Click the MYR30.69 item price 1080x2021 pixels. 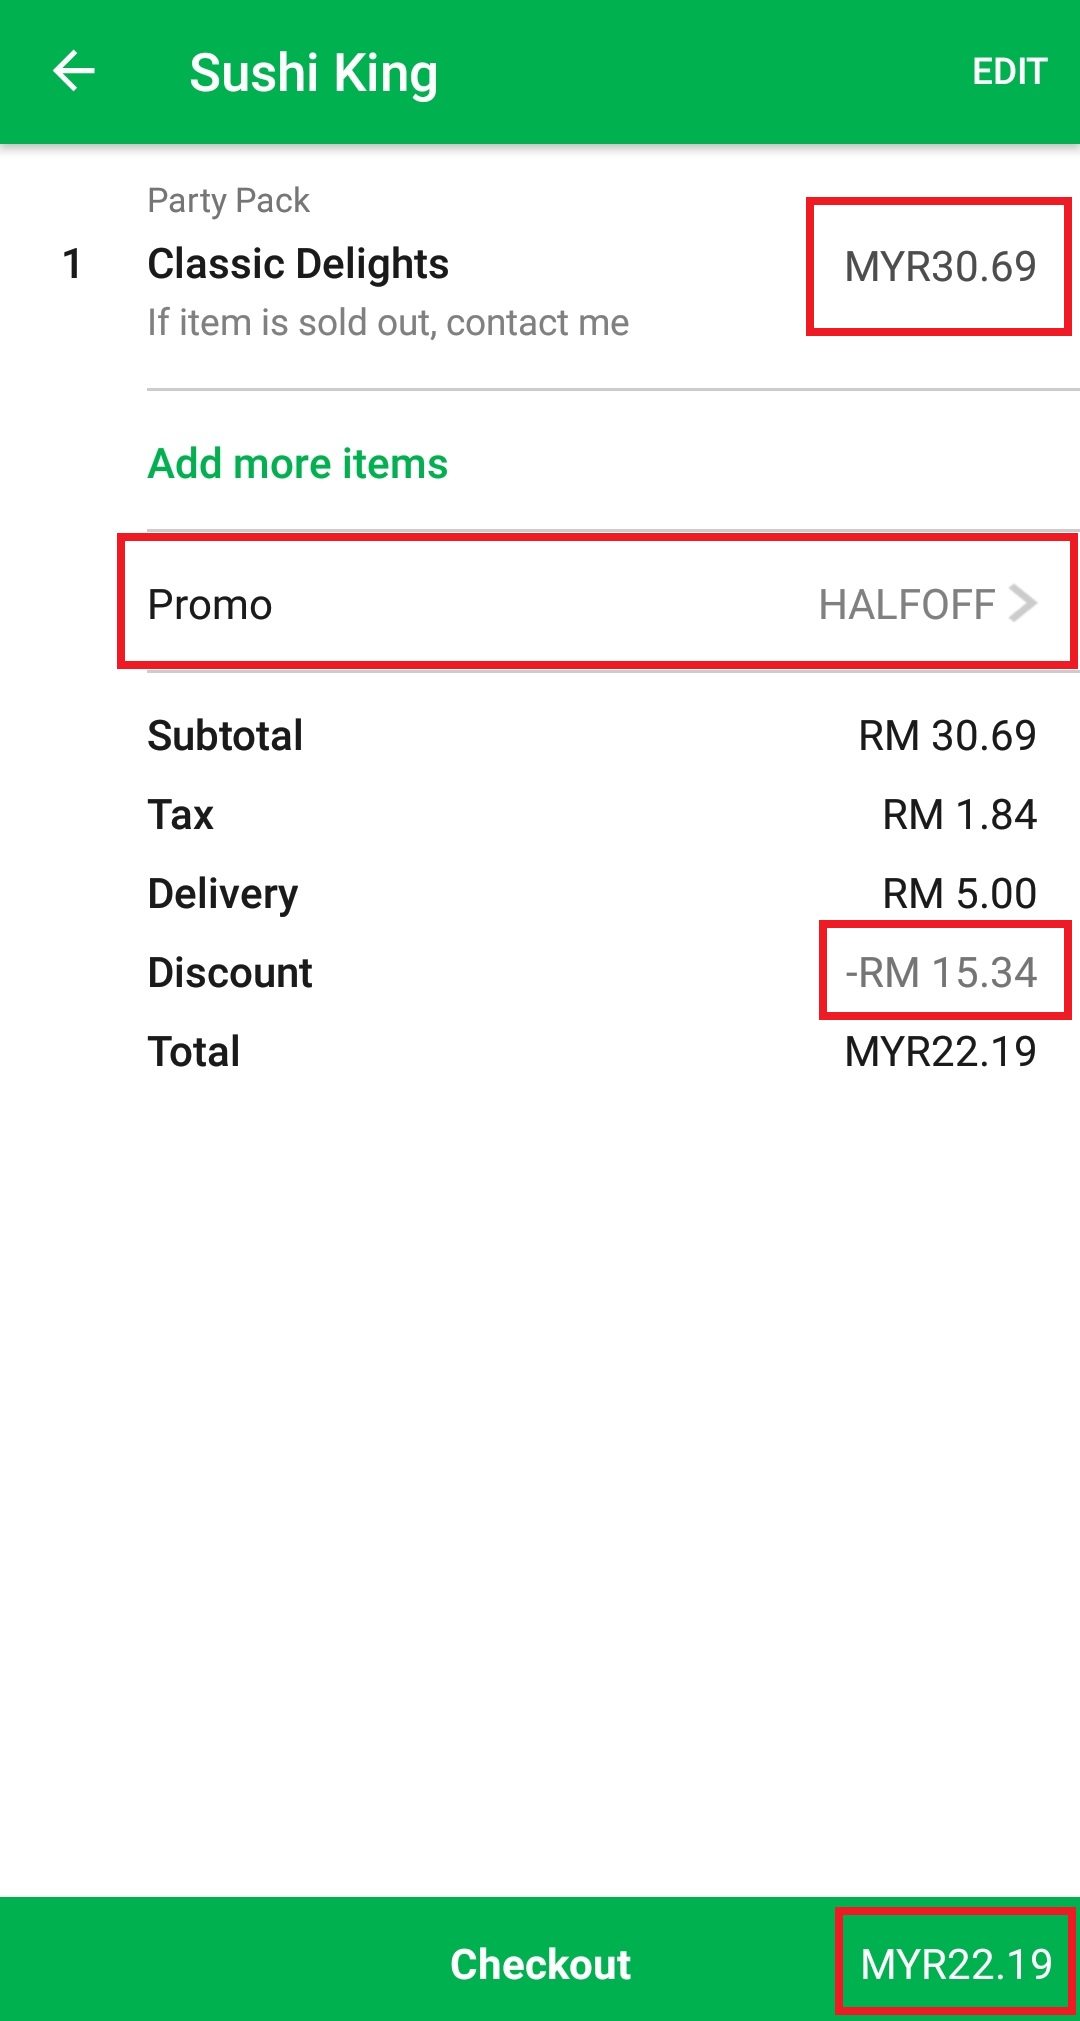pyautogui.click(x=940, y=267)
